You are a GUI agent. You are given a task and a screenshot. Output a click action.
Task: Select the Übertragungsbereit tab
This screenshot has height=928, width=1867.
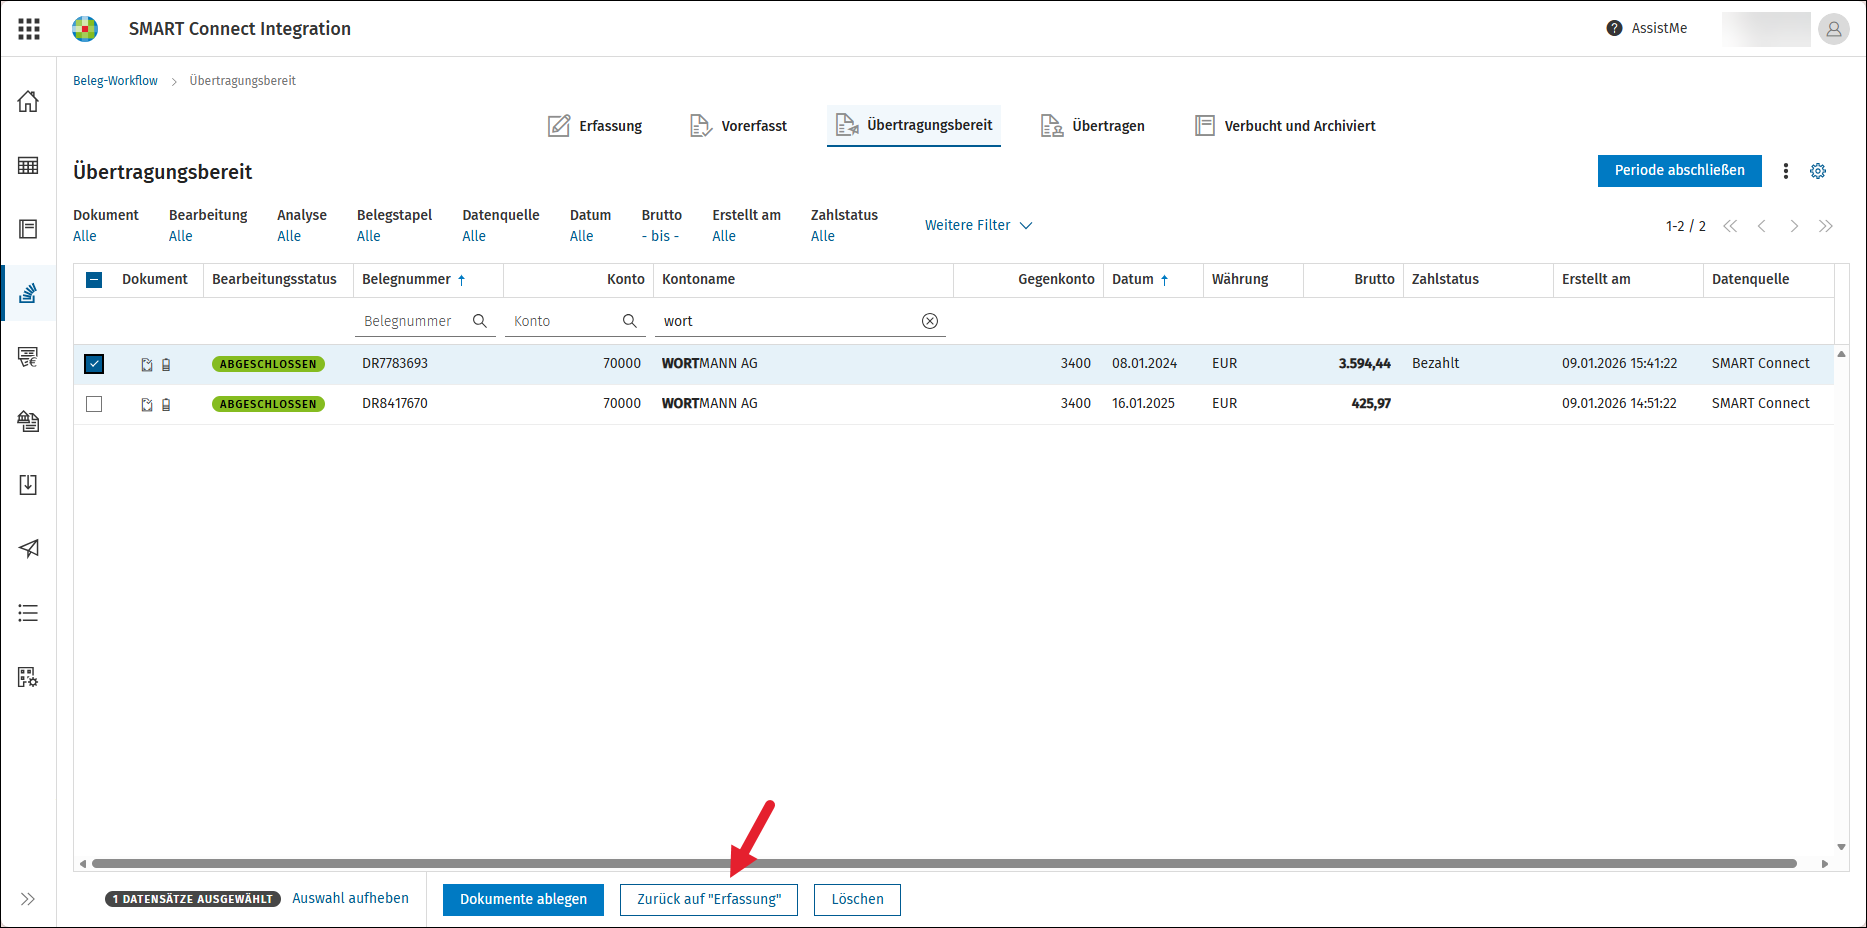tap(914, 126)
